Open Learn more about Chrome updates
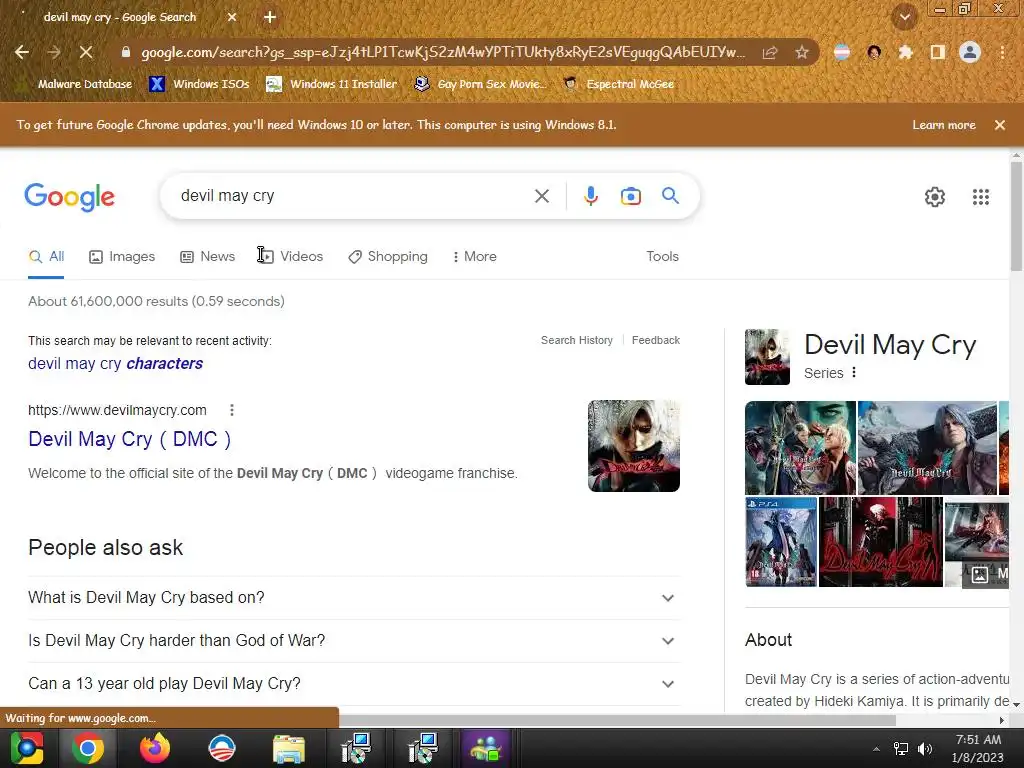 tap(944, 125)
